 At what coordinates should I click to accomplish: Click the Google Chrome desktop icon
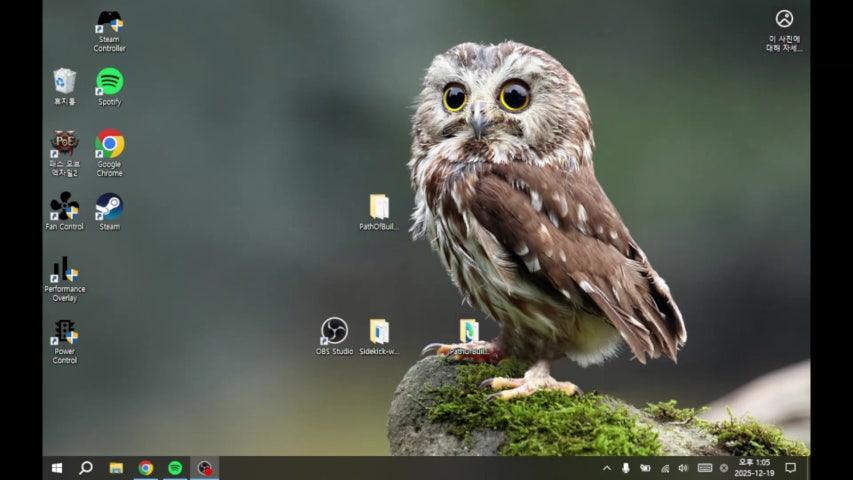coord(109,144)
